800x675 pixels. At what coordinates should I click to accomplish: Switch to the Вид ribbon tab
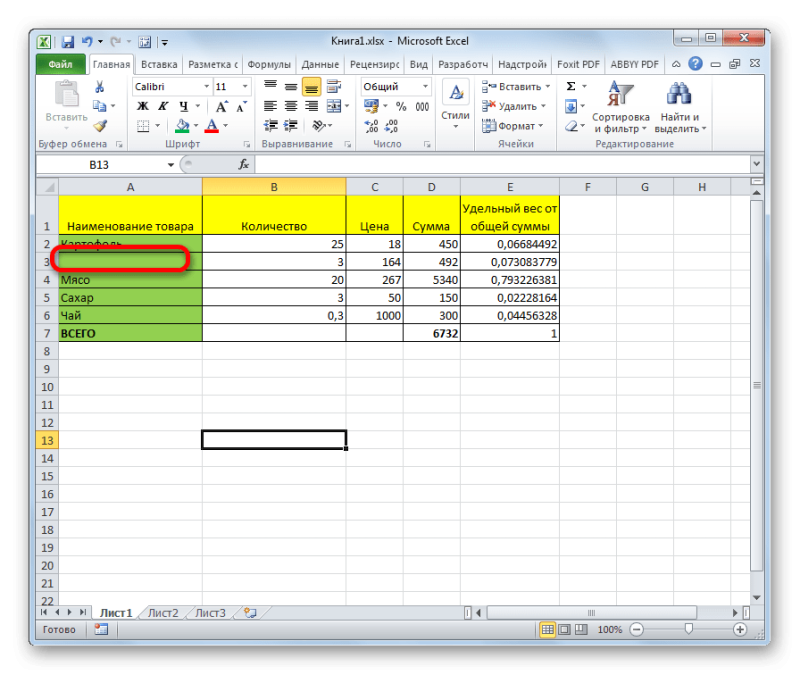[x=418, y=64]
